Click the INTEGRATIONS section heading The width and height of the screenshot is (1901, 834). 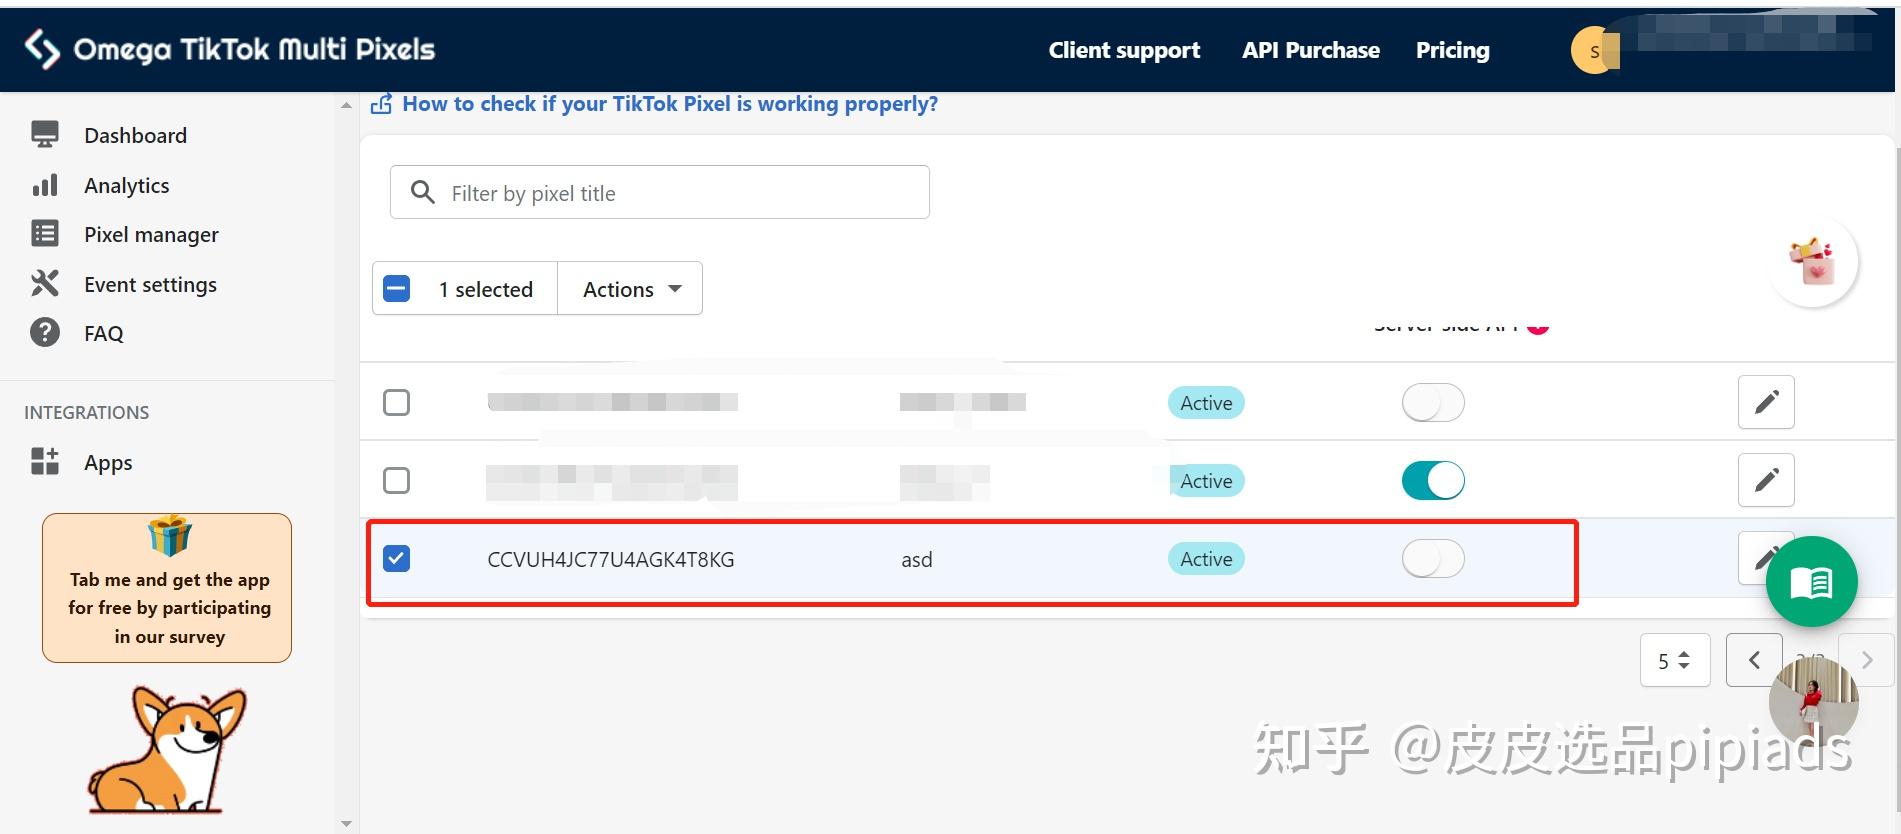[87, 412]
